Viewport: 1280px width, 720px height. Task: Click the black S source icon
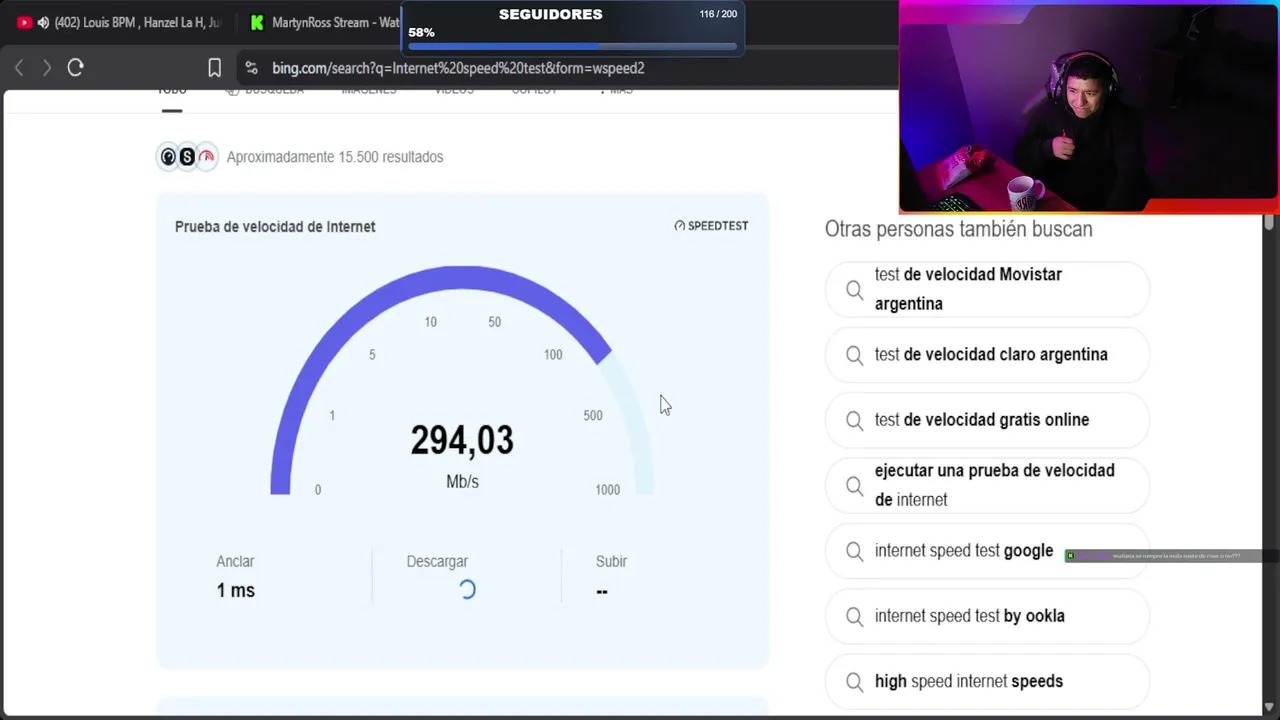click(187, 157)
